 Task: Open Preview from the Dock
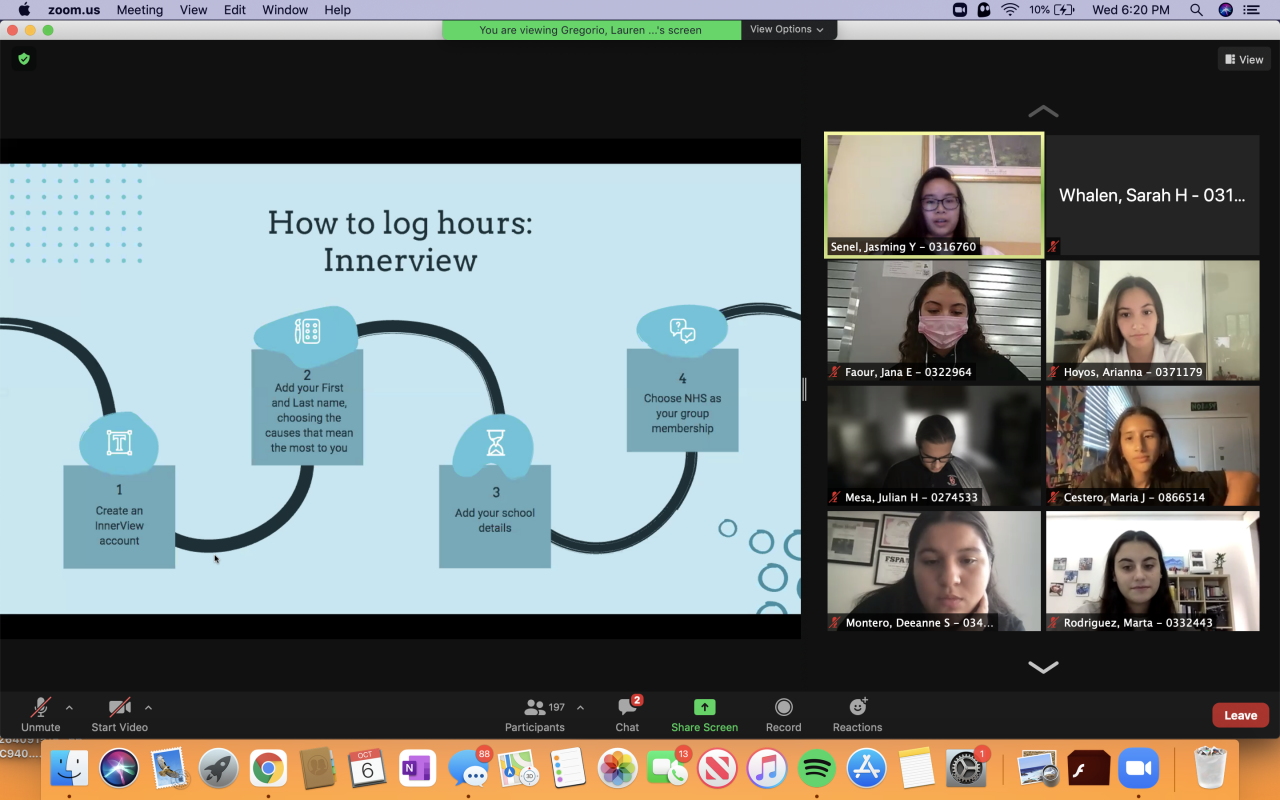1038,768
